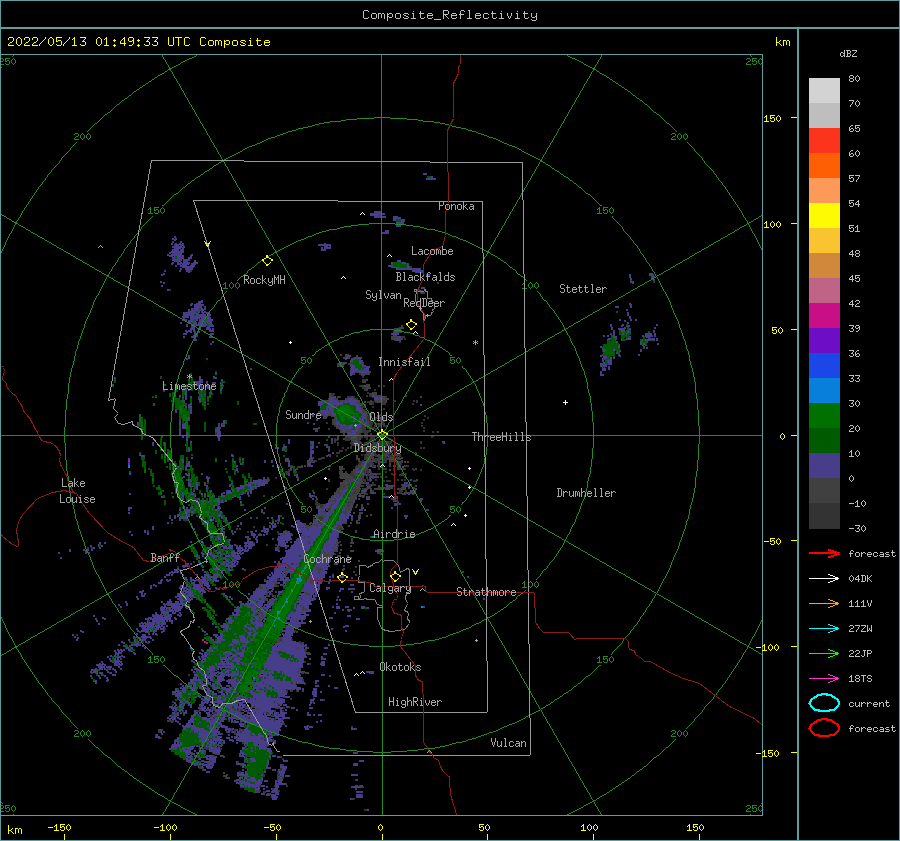Click the Banff town label
900x841 pixels.
tap(165, 558)
